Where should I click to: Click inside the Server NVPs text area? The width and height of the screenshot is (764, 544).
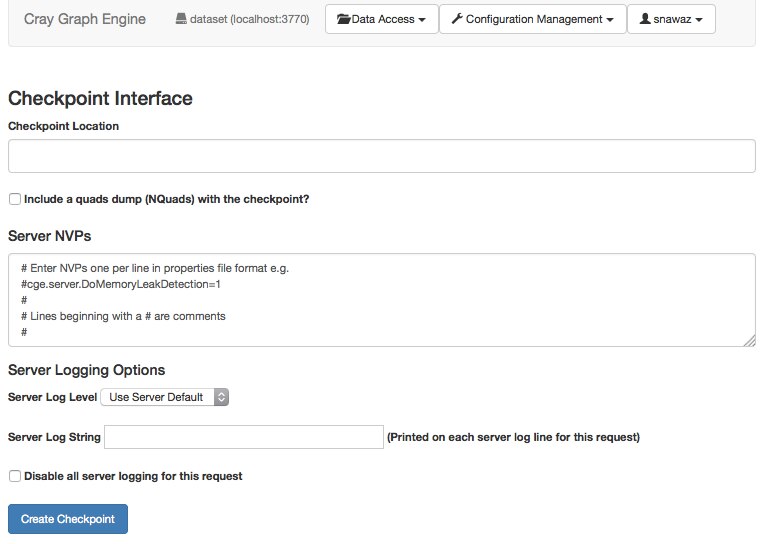tap(381, 300)
